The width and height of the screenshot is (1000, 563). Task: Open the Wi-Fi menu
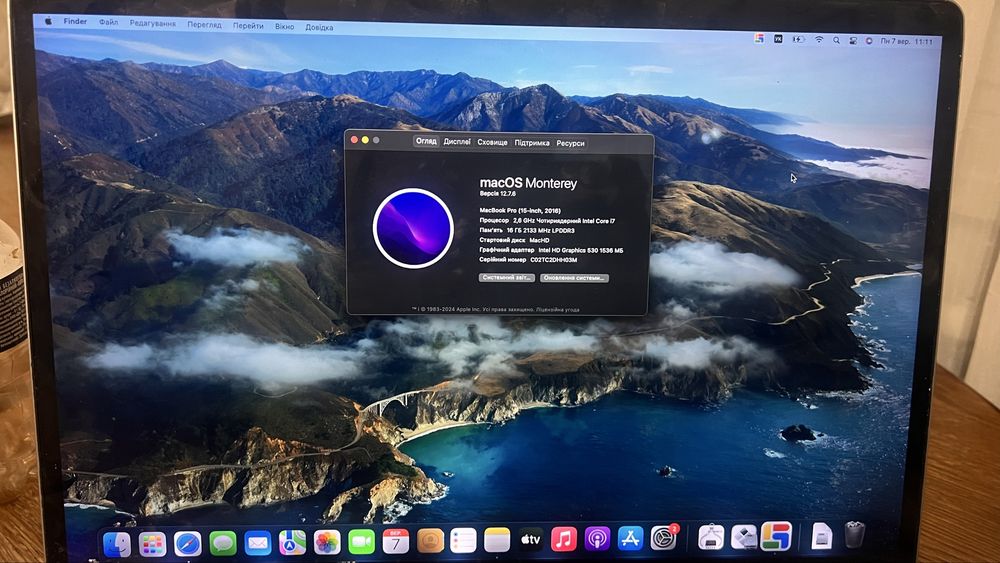click(x=819, y=40)
